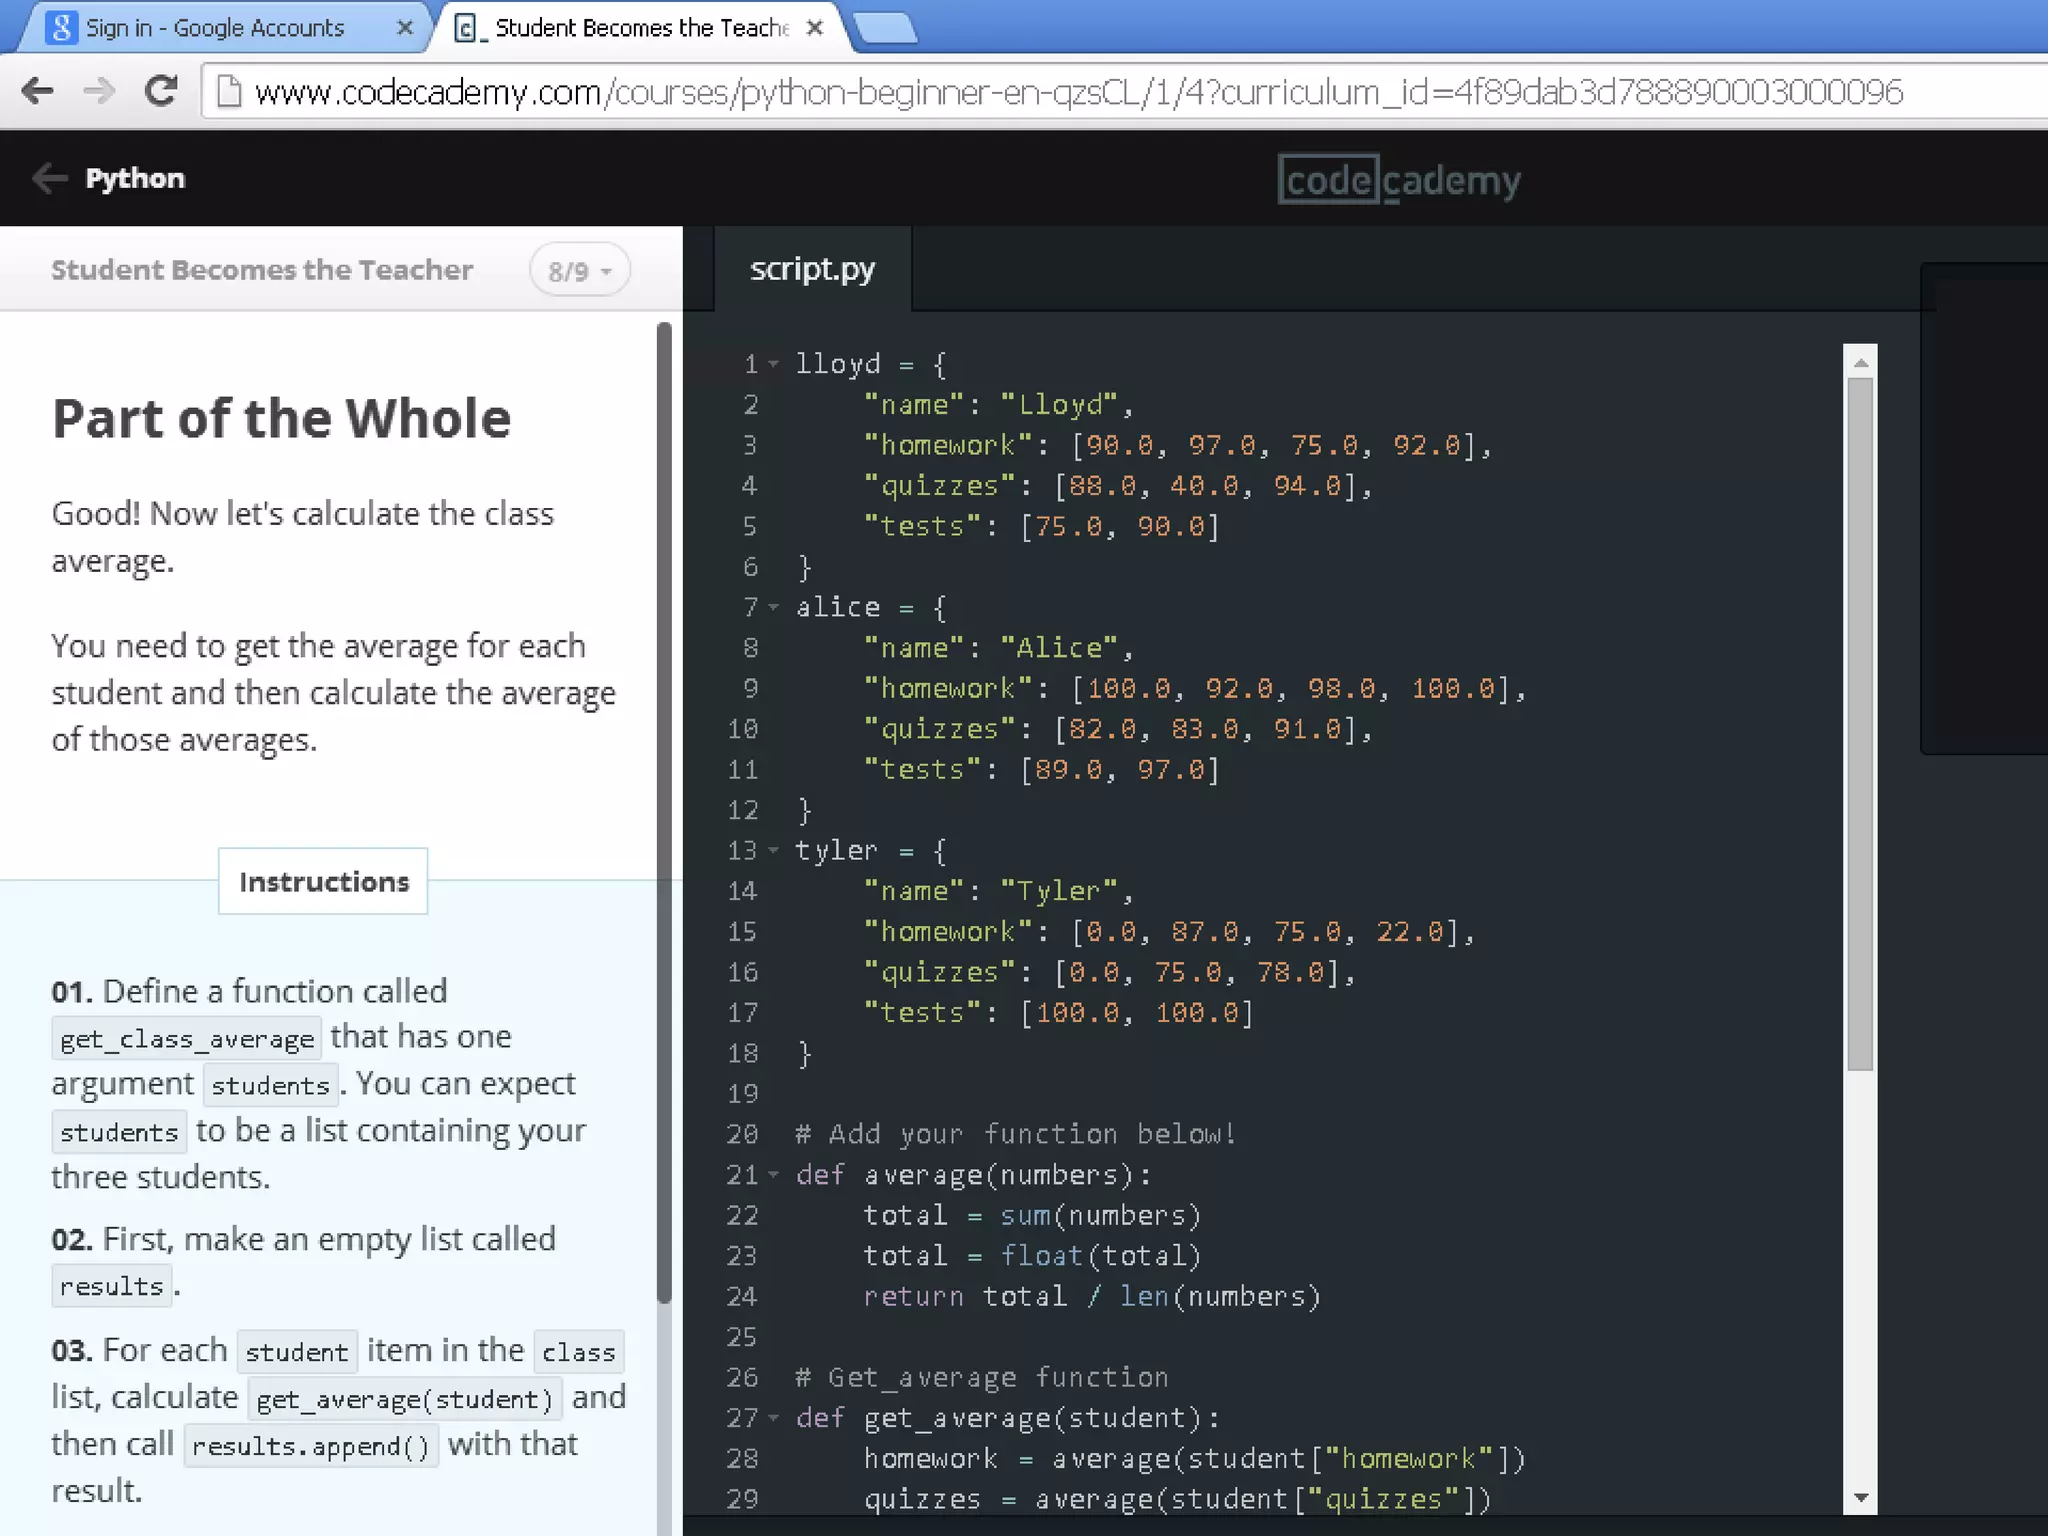Click the Google favicon on the first tab
The width and height of the screenshot is (2048, 1536).
[62, 28]
